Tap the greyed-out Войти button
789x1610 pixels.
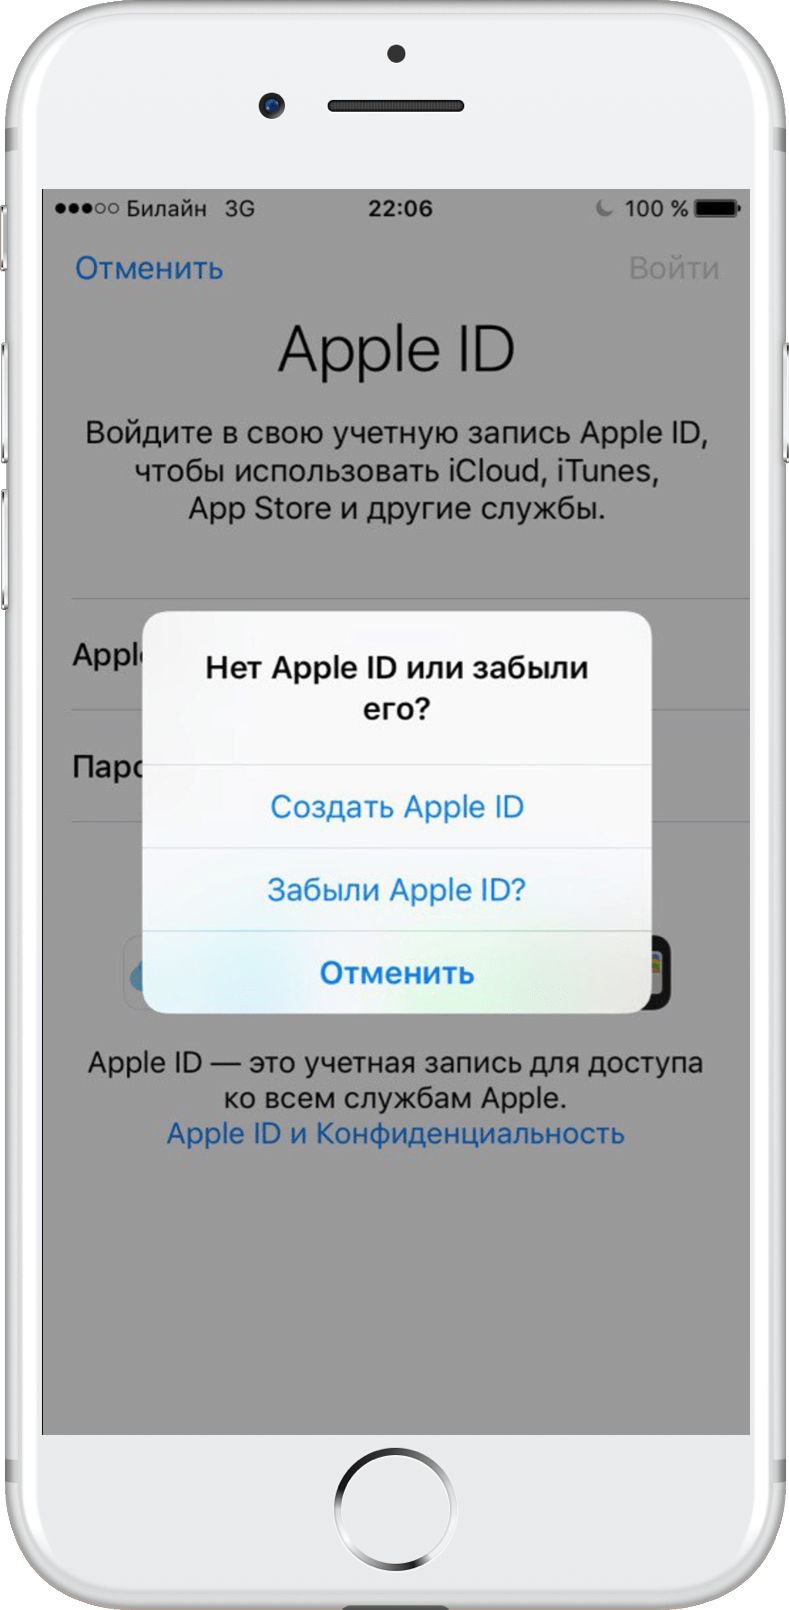point(674,268)
